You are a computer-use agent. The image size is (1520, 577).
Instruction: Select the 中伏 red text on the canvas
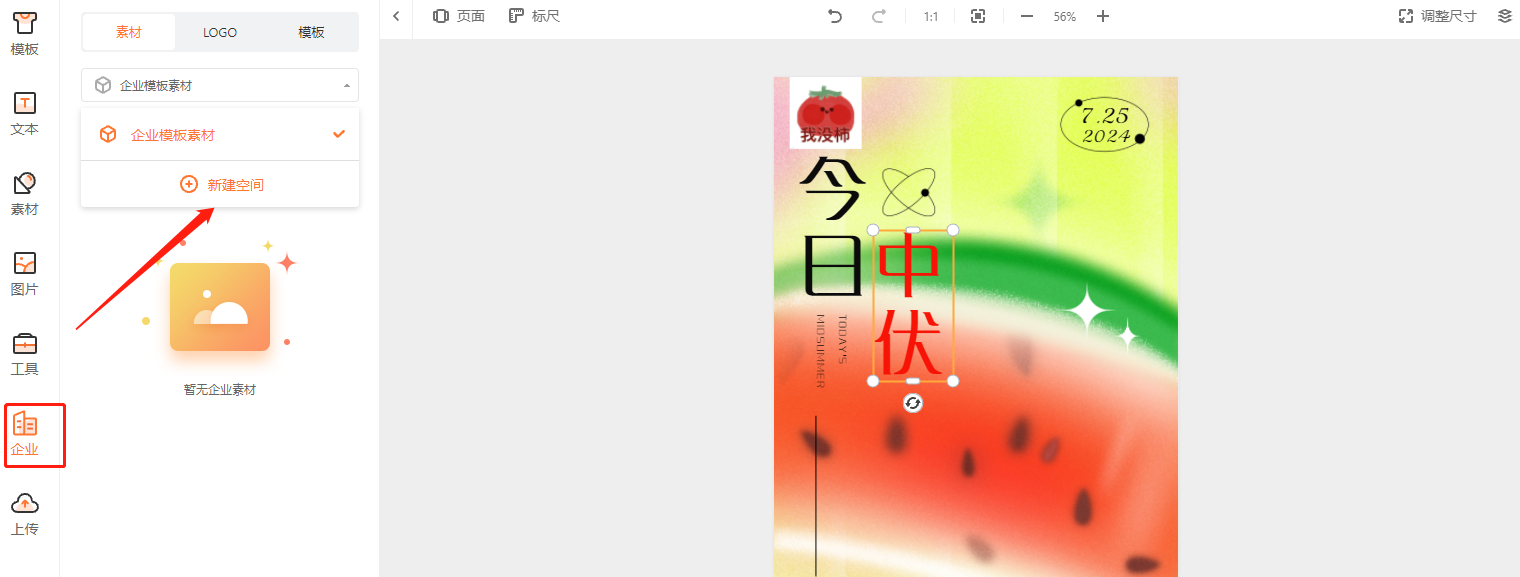tap(912, 306)
